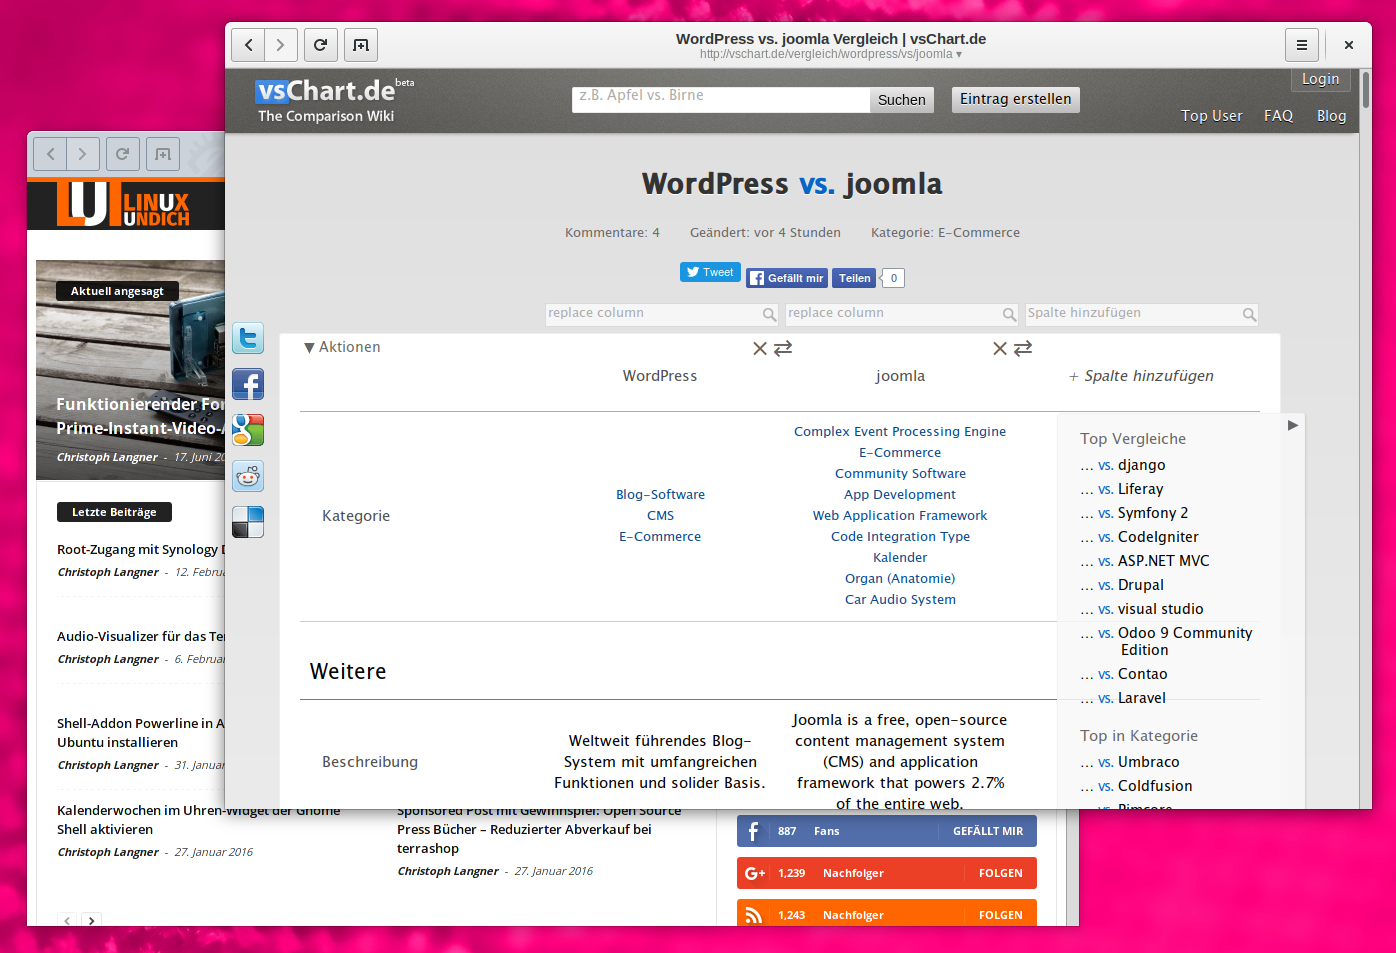
Task: Focus the first replace column input
Action: click(x=662, y=314)
